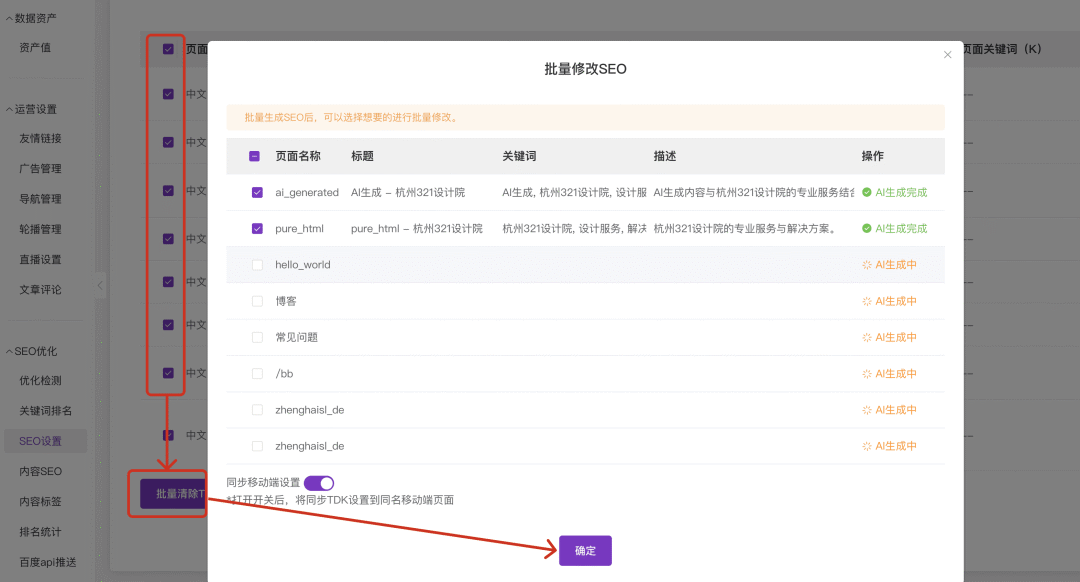Collapse the 运营设置 sidebar group
This screenshot has height=582, width=1080.
(x=10, y=109)
